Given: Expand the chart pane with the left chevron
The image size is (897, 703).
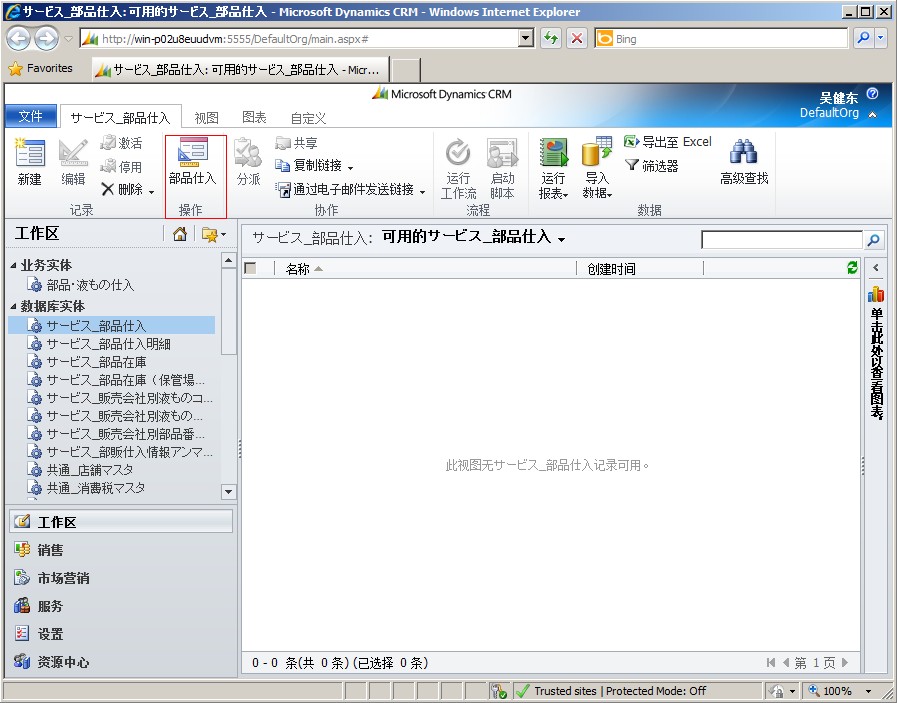Looking at the screenshot, I should tap(876, 267).
